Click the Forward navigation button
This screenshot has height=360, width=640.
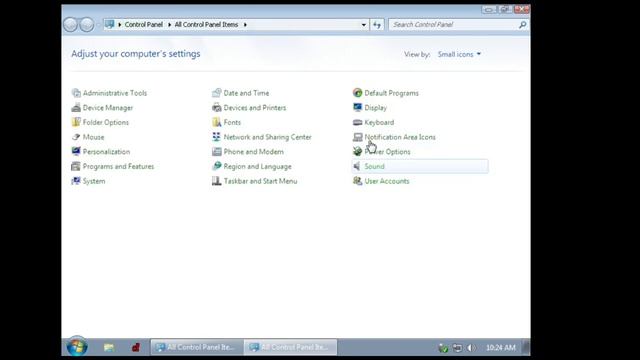pyautogui.click(x=87, y=25)
